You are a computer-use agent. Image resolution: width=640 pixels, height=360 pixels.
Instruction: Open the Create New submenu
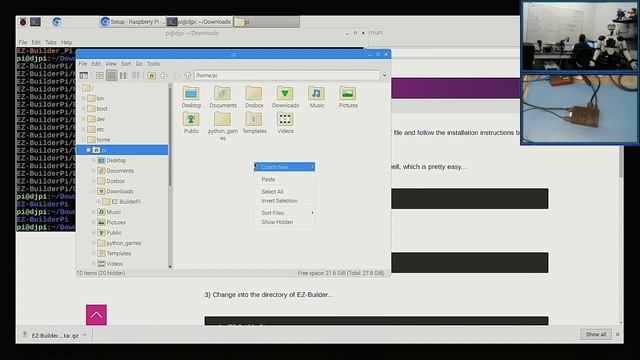tap(284, 167)
